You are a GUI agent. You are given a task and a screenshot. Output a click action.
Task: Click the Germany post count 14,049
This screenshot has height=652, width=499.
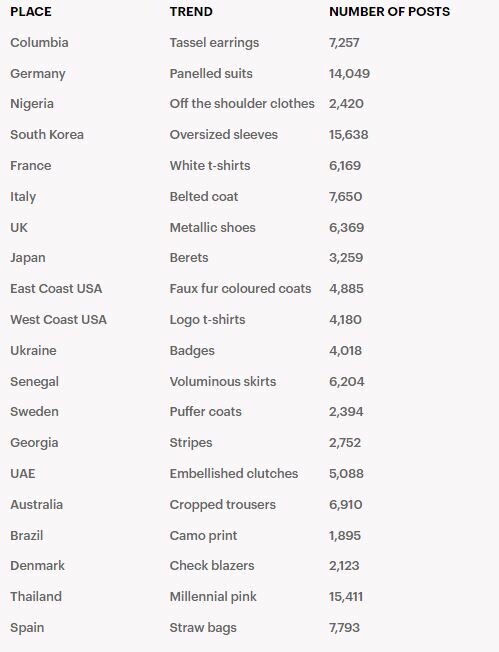click(349, 74)
